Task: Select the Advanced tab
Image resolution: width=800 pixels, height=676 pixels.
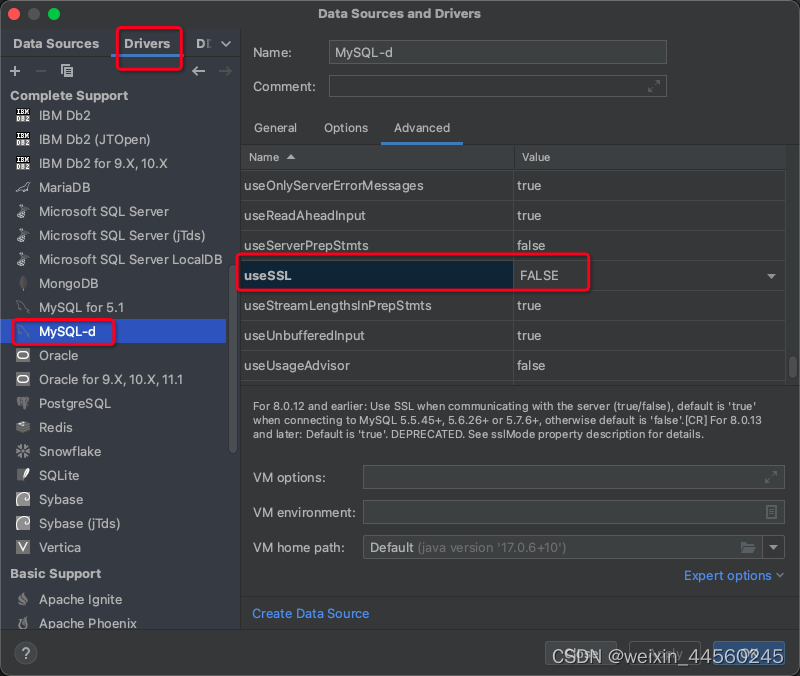Action: tap(422, 128)
